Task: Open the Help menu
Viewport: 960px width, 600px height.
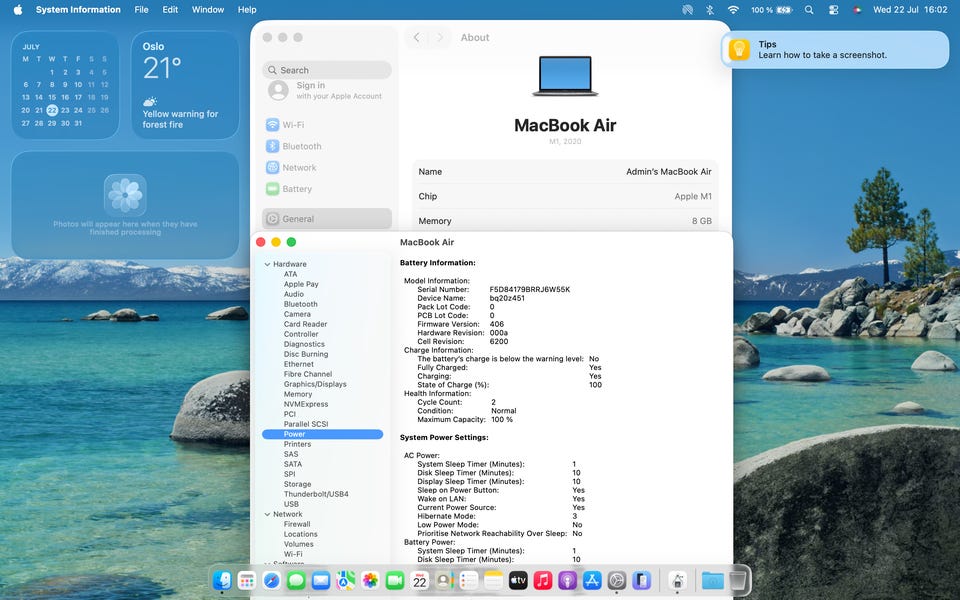Action: click(247, 10)
